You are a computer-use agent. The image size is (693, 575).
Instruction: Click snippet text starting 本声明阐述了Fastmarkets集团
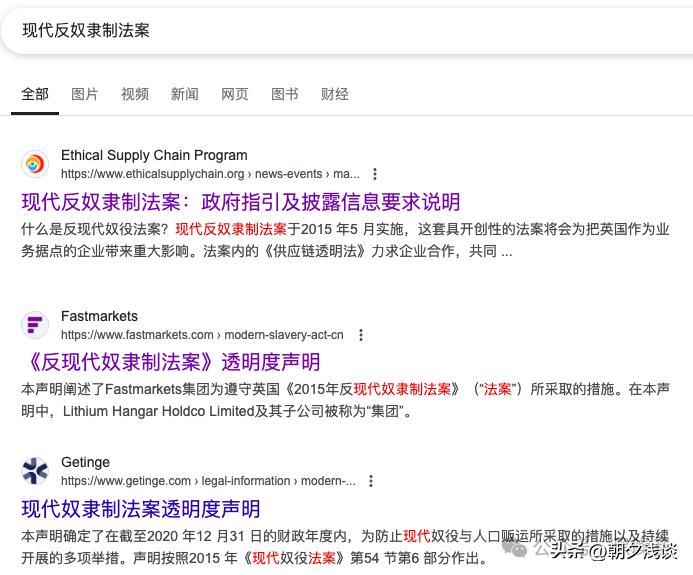pyautogui.click(x=346, y=400)
